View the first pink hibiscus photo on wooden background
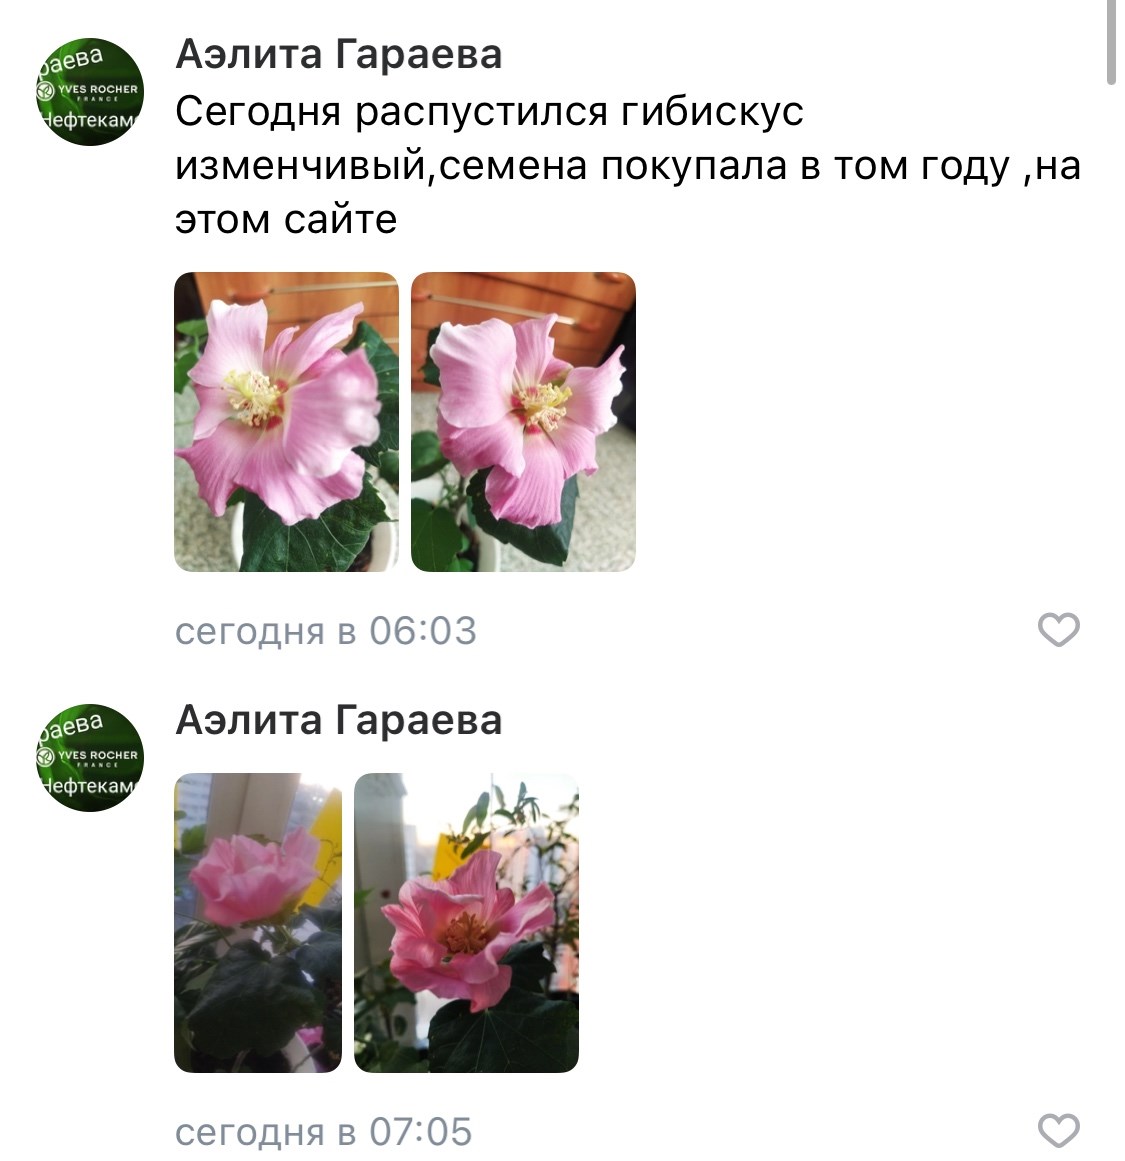1125x1161 pixels. [286, 422]
